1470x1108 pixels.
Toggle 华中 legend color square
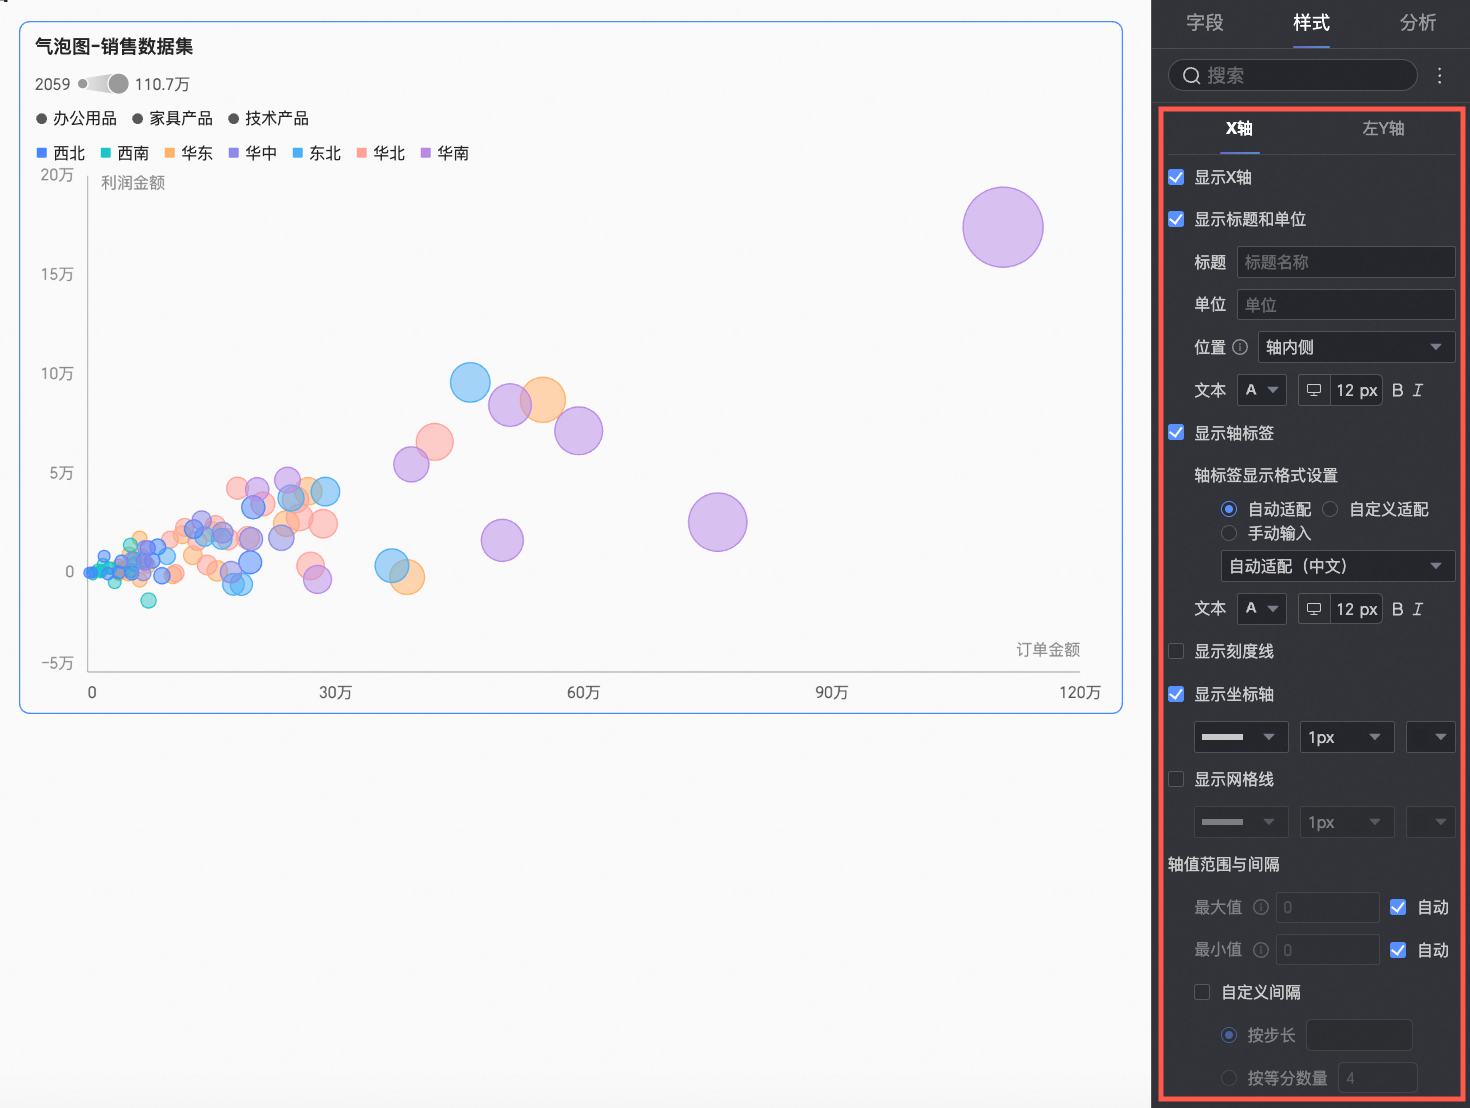point(234,153)
